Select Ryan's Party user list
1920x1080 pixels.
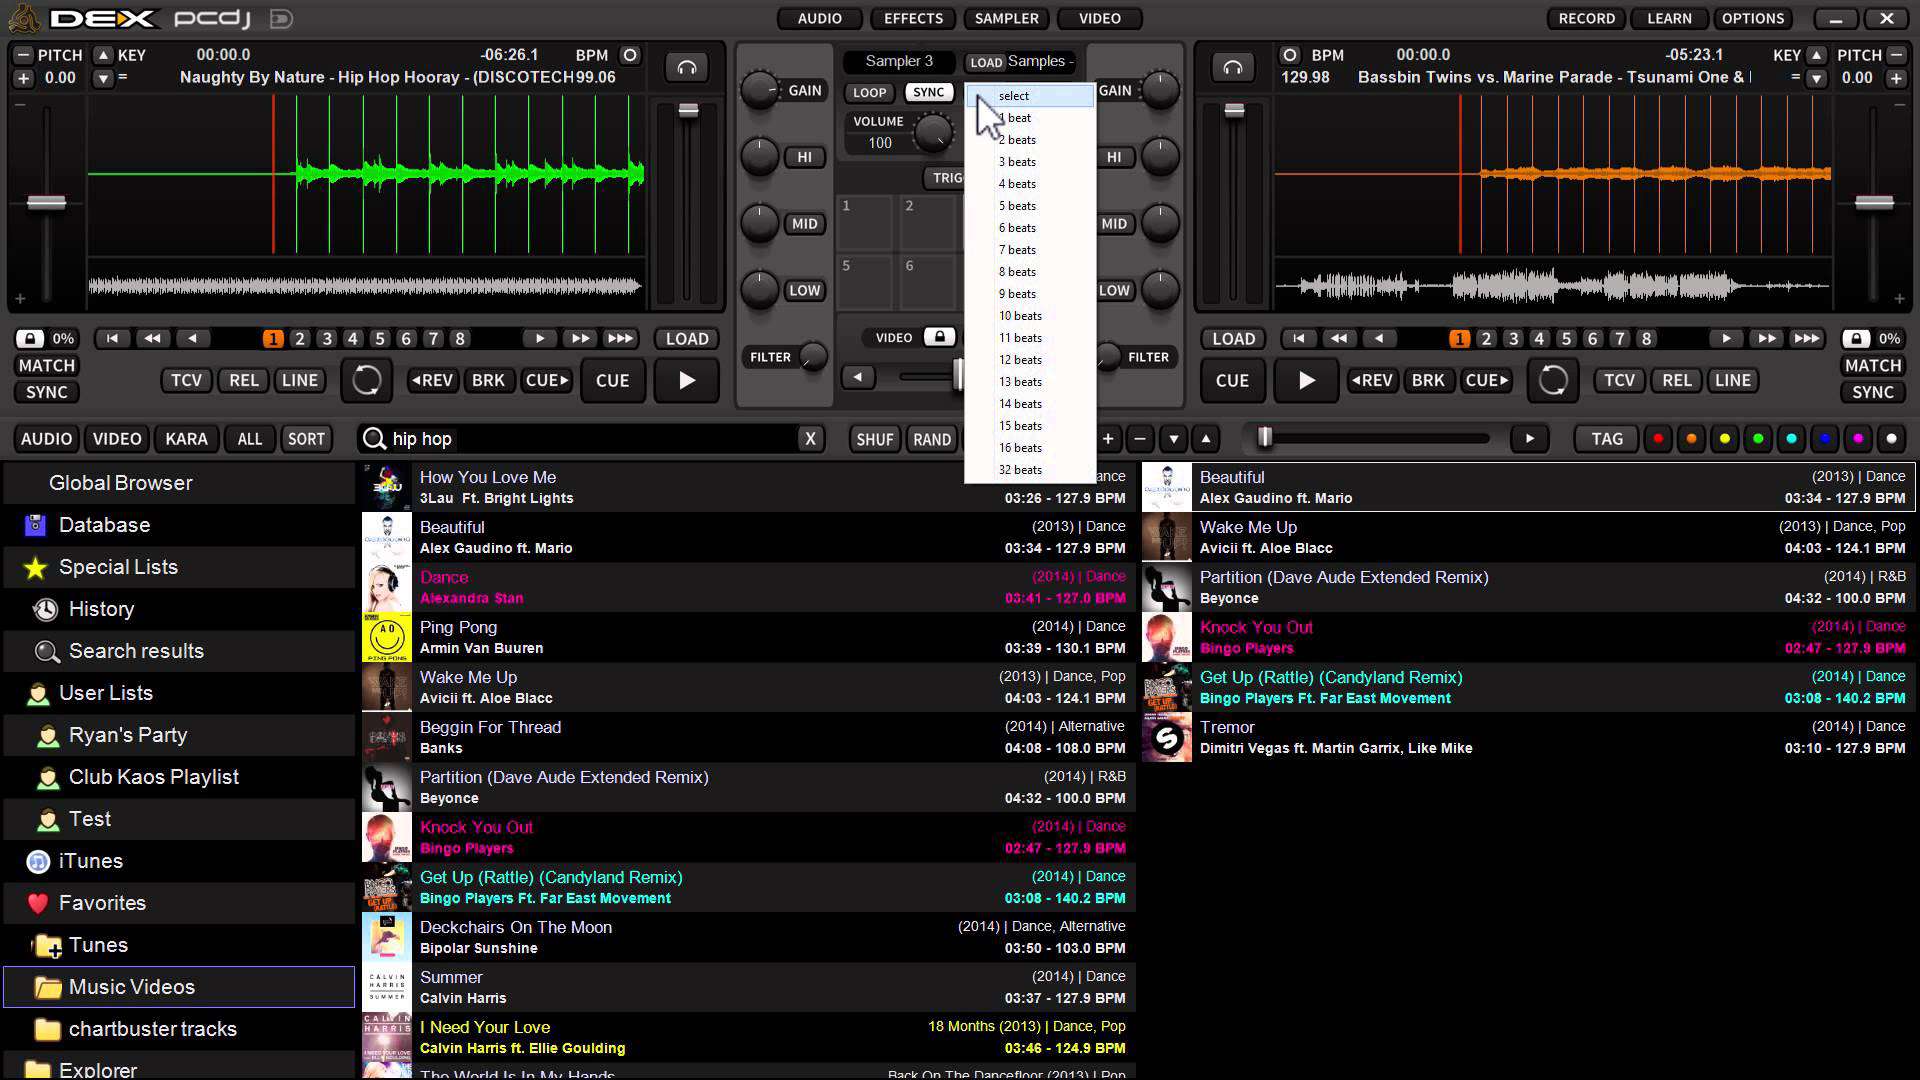180,735
